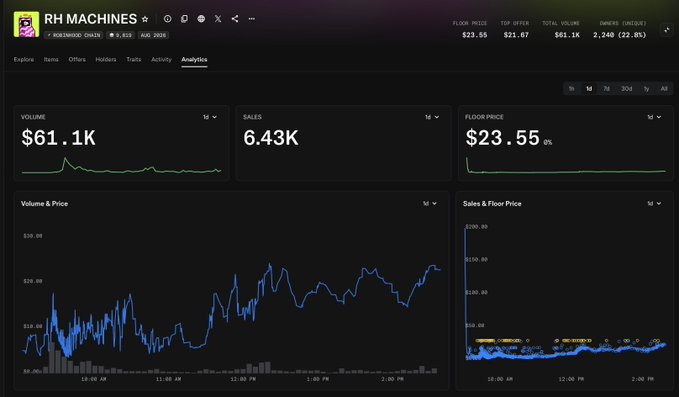Open the Sales card 1d dropdown
The image size is (679, 397).
point(432,117)
